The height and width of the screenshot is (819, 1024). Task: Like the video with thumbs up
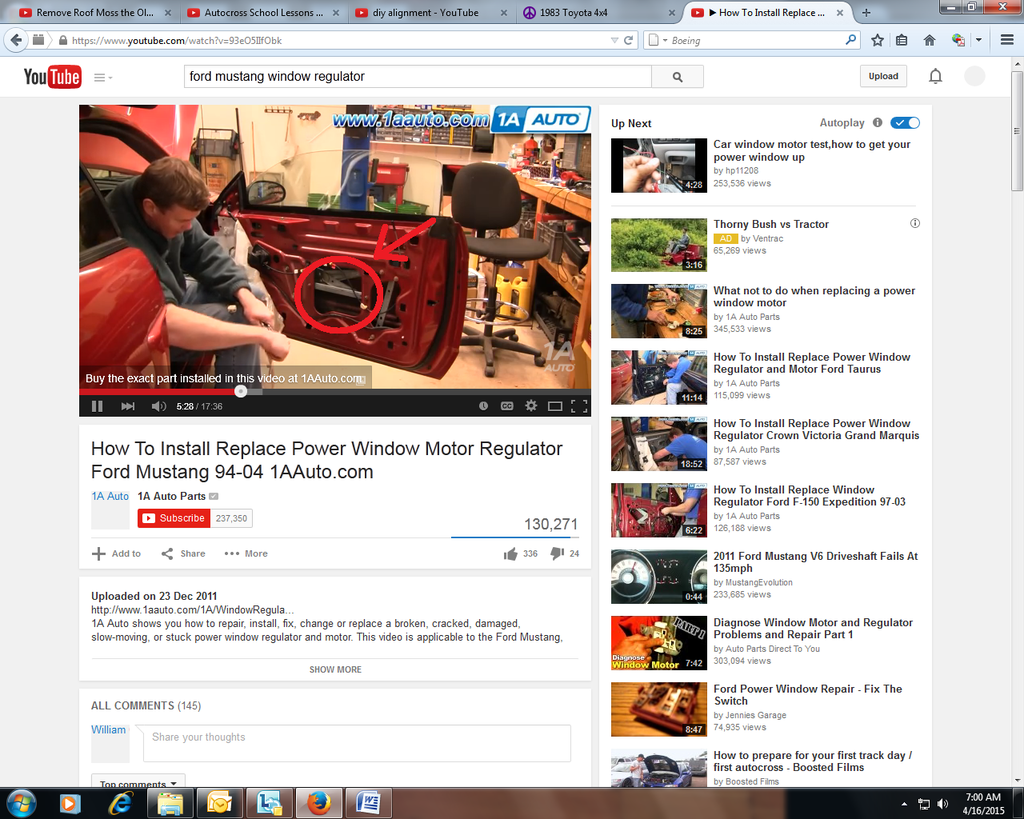point(511,554)
